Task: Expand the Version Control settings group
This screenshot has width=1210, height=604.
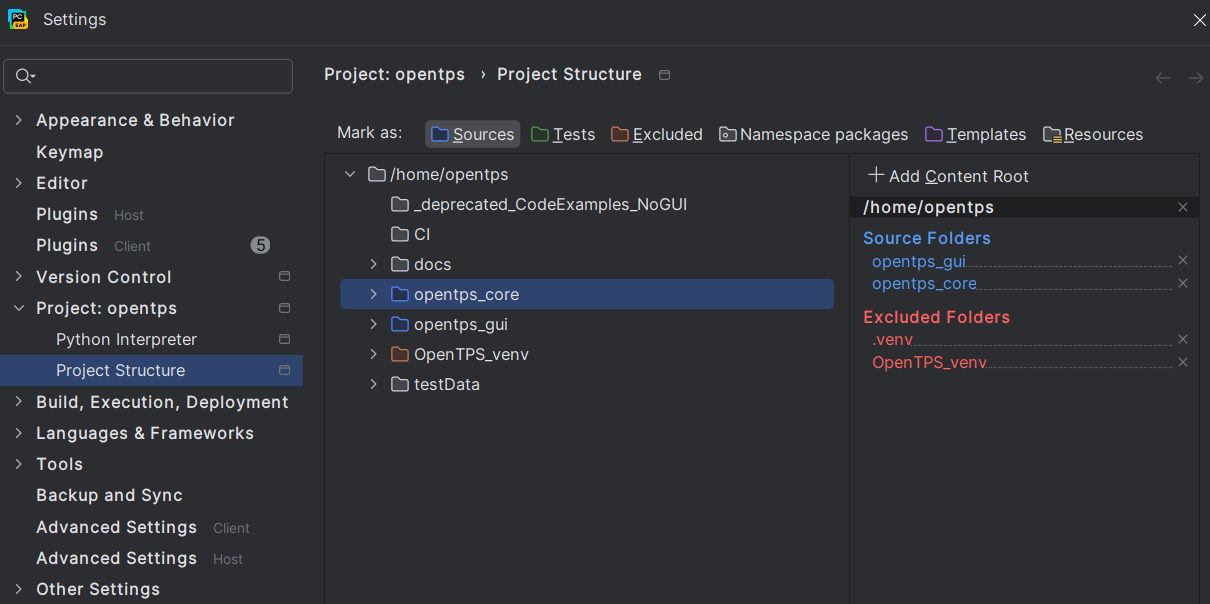Action: (x=19, y=277)
